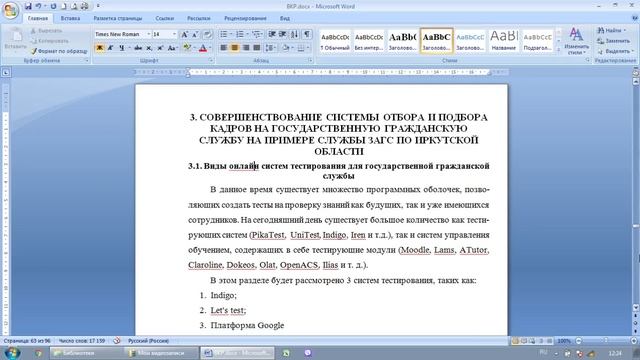Viewport: 640px width, 360px height.
Task: Toggle Italic formatting button
Action: click(x=110, y=48)
